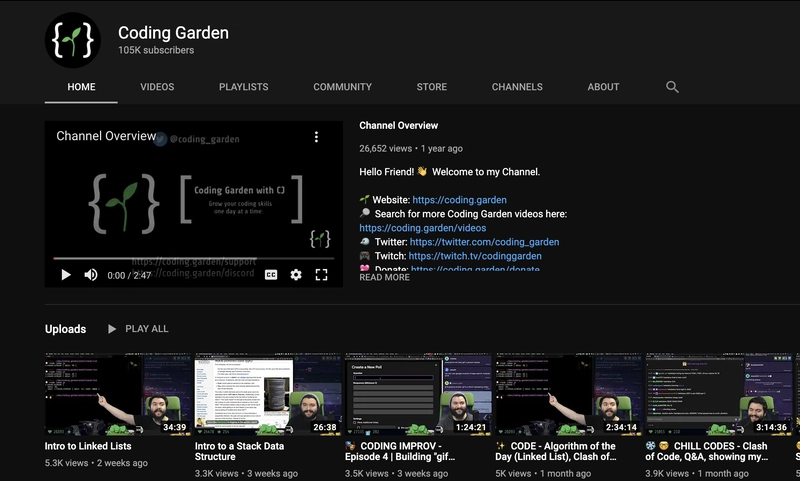Viewport: 800px width, 481px height.
Task: Open the COMMUNITY tab
Action: [x=342, y=87]
